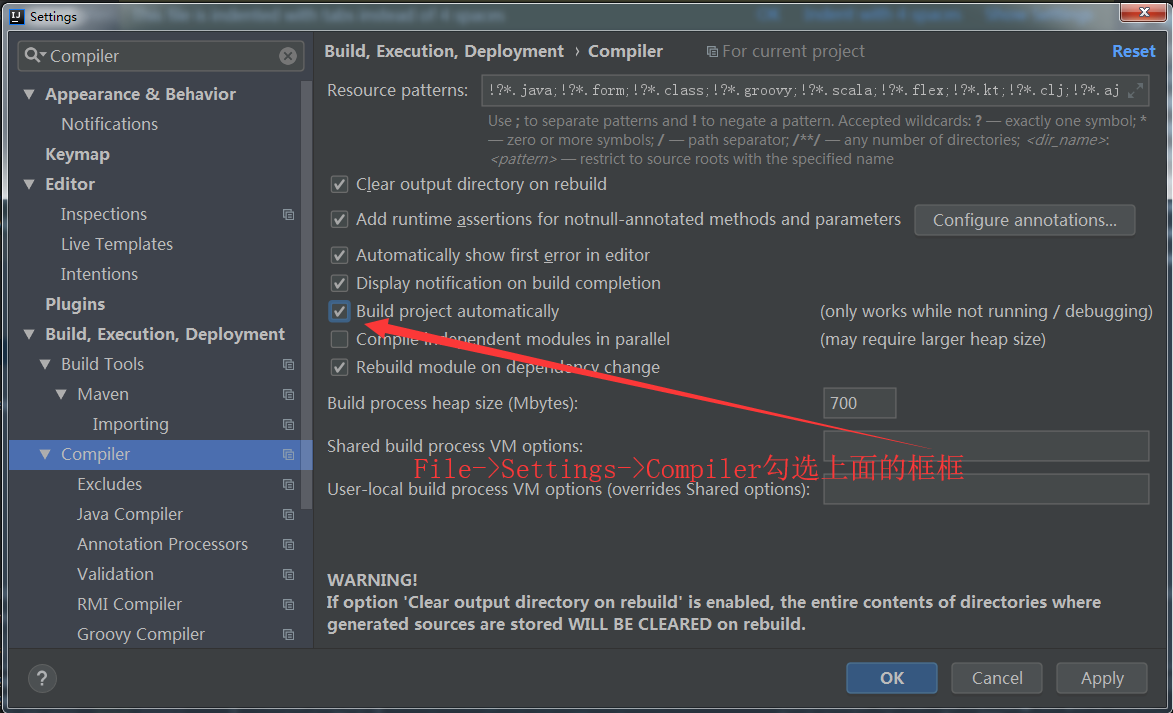Image resolution: width=1173 pixels, height=713 pixels.
Task: Focus the Build process heap size field
Action: 859,403
